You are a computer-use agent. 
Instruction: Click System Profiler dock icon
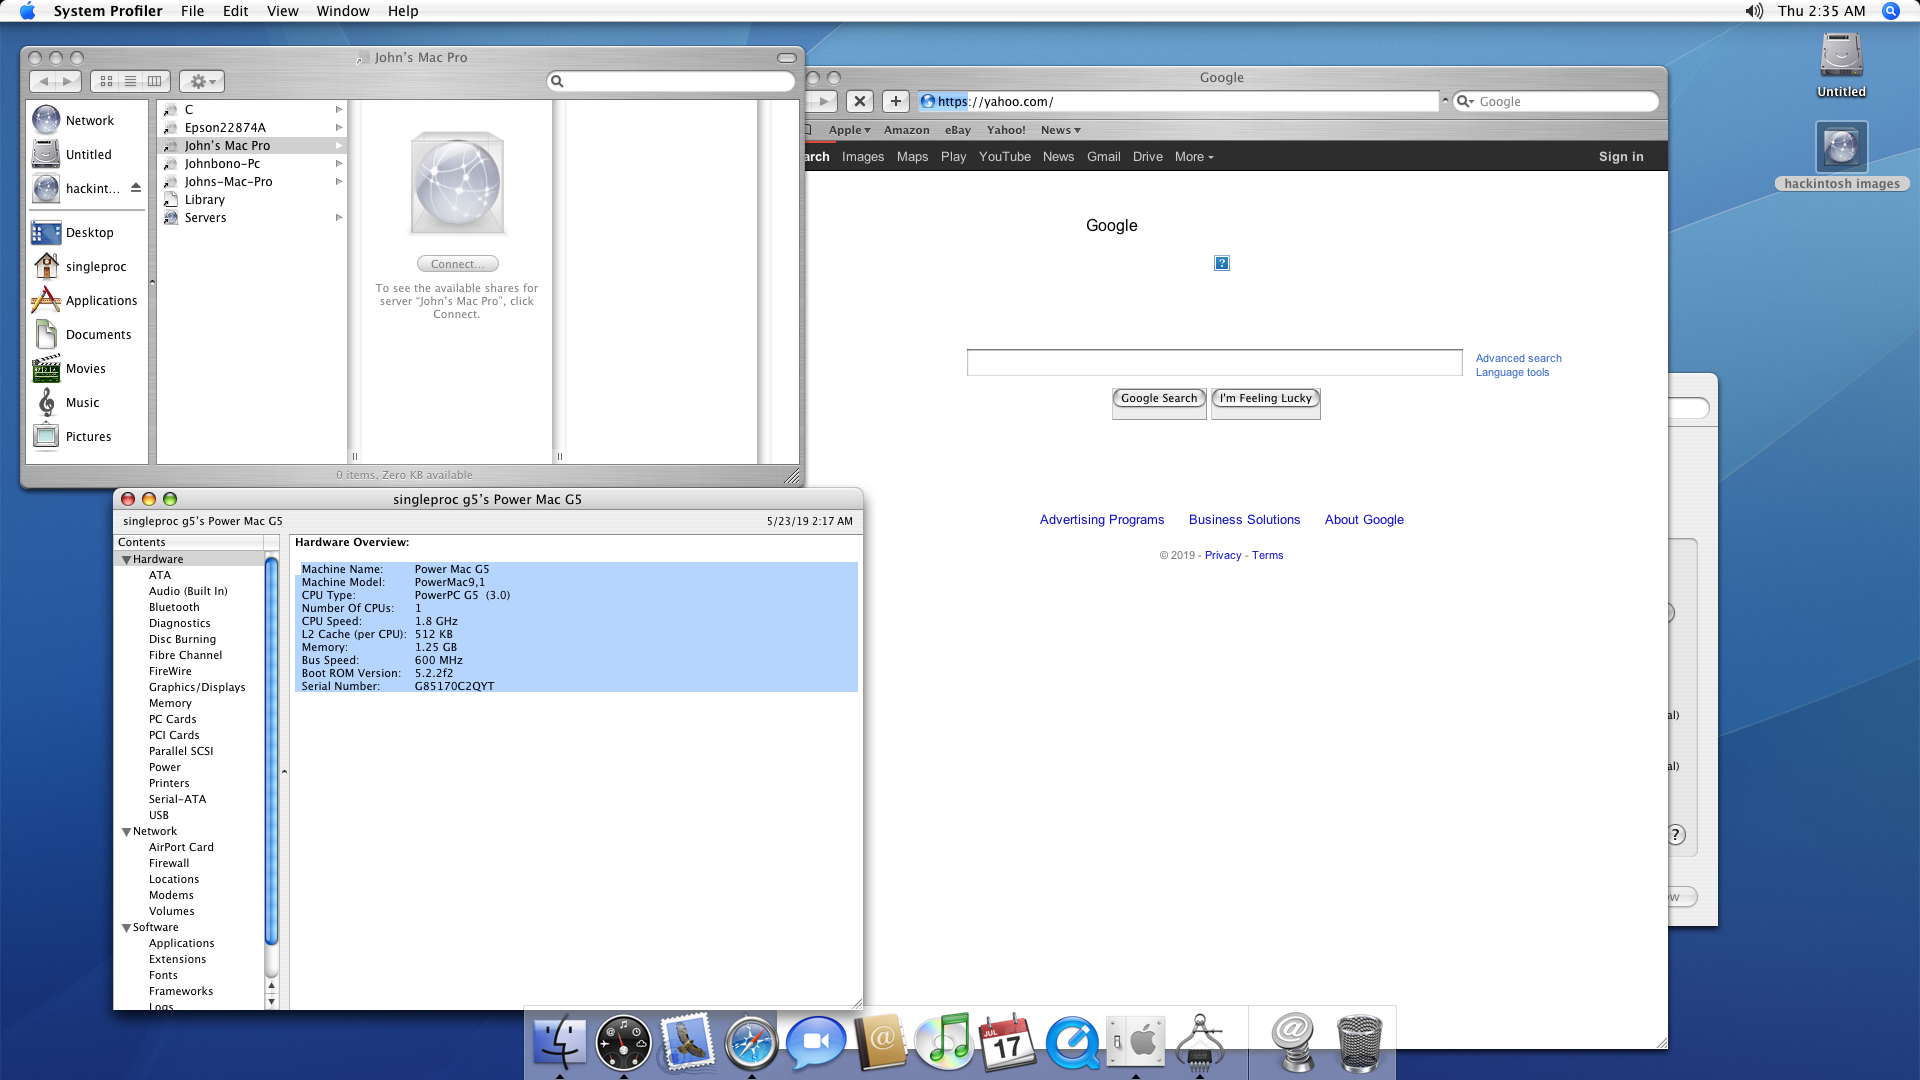coord(1200,1042)
